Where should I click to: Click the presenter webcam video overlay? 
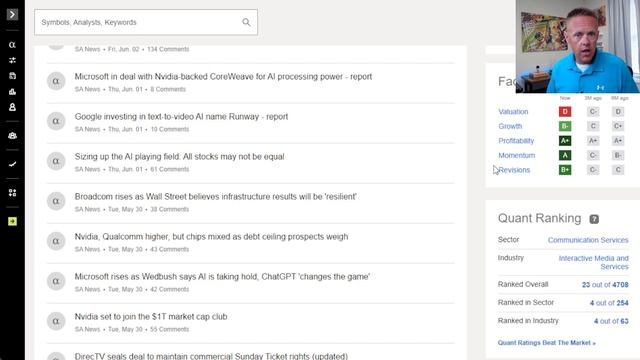578,47
